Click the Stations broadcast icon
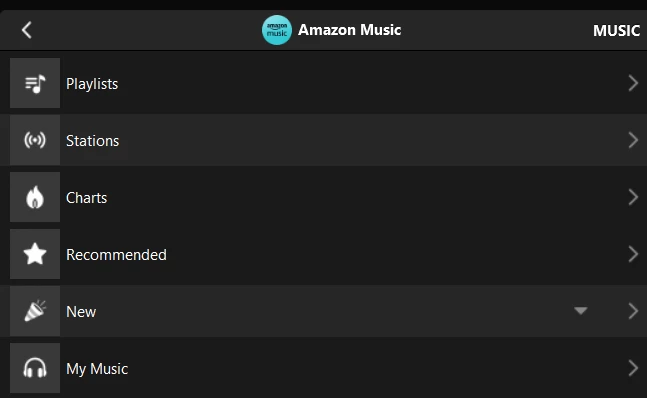Screen dimensions: 647x398 tap(35, 140)
